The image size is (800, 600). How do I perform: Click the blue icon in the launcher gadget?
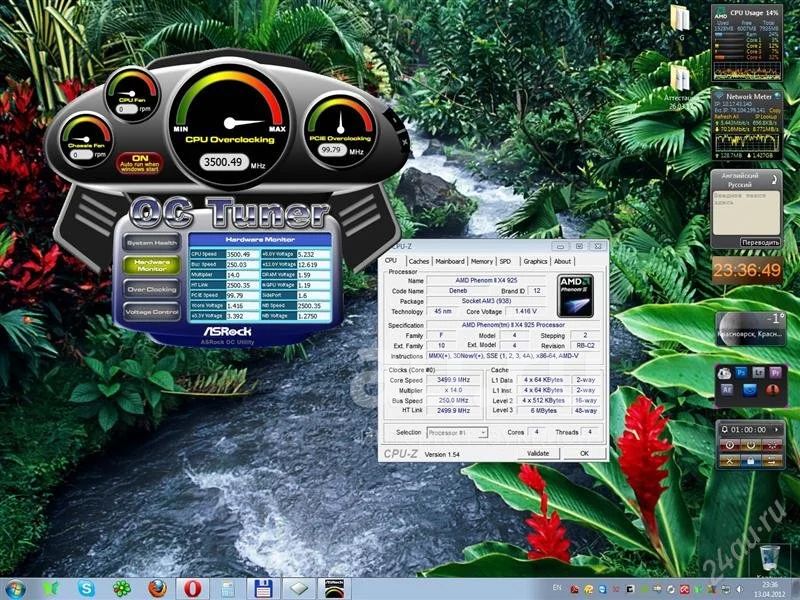tap(749, 390)
